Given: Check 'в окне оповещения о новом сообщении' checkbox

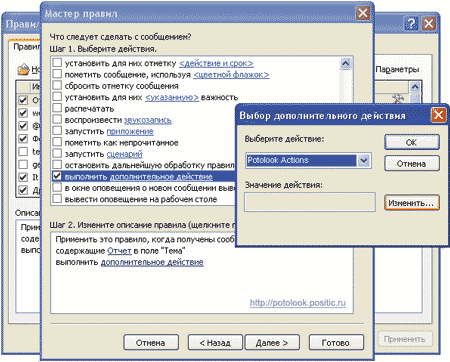Looking at the screenshot, I should click(x=57, y=187).
